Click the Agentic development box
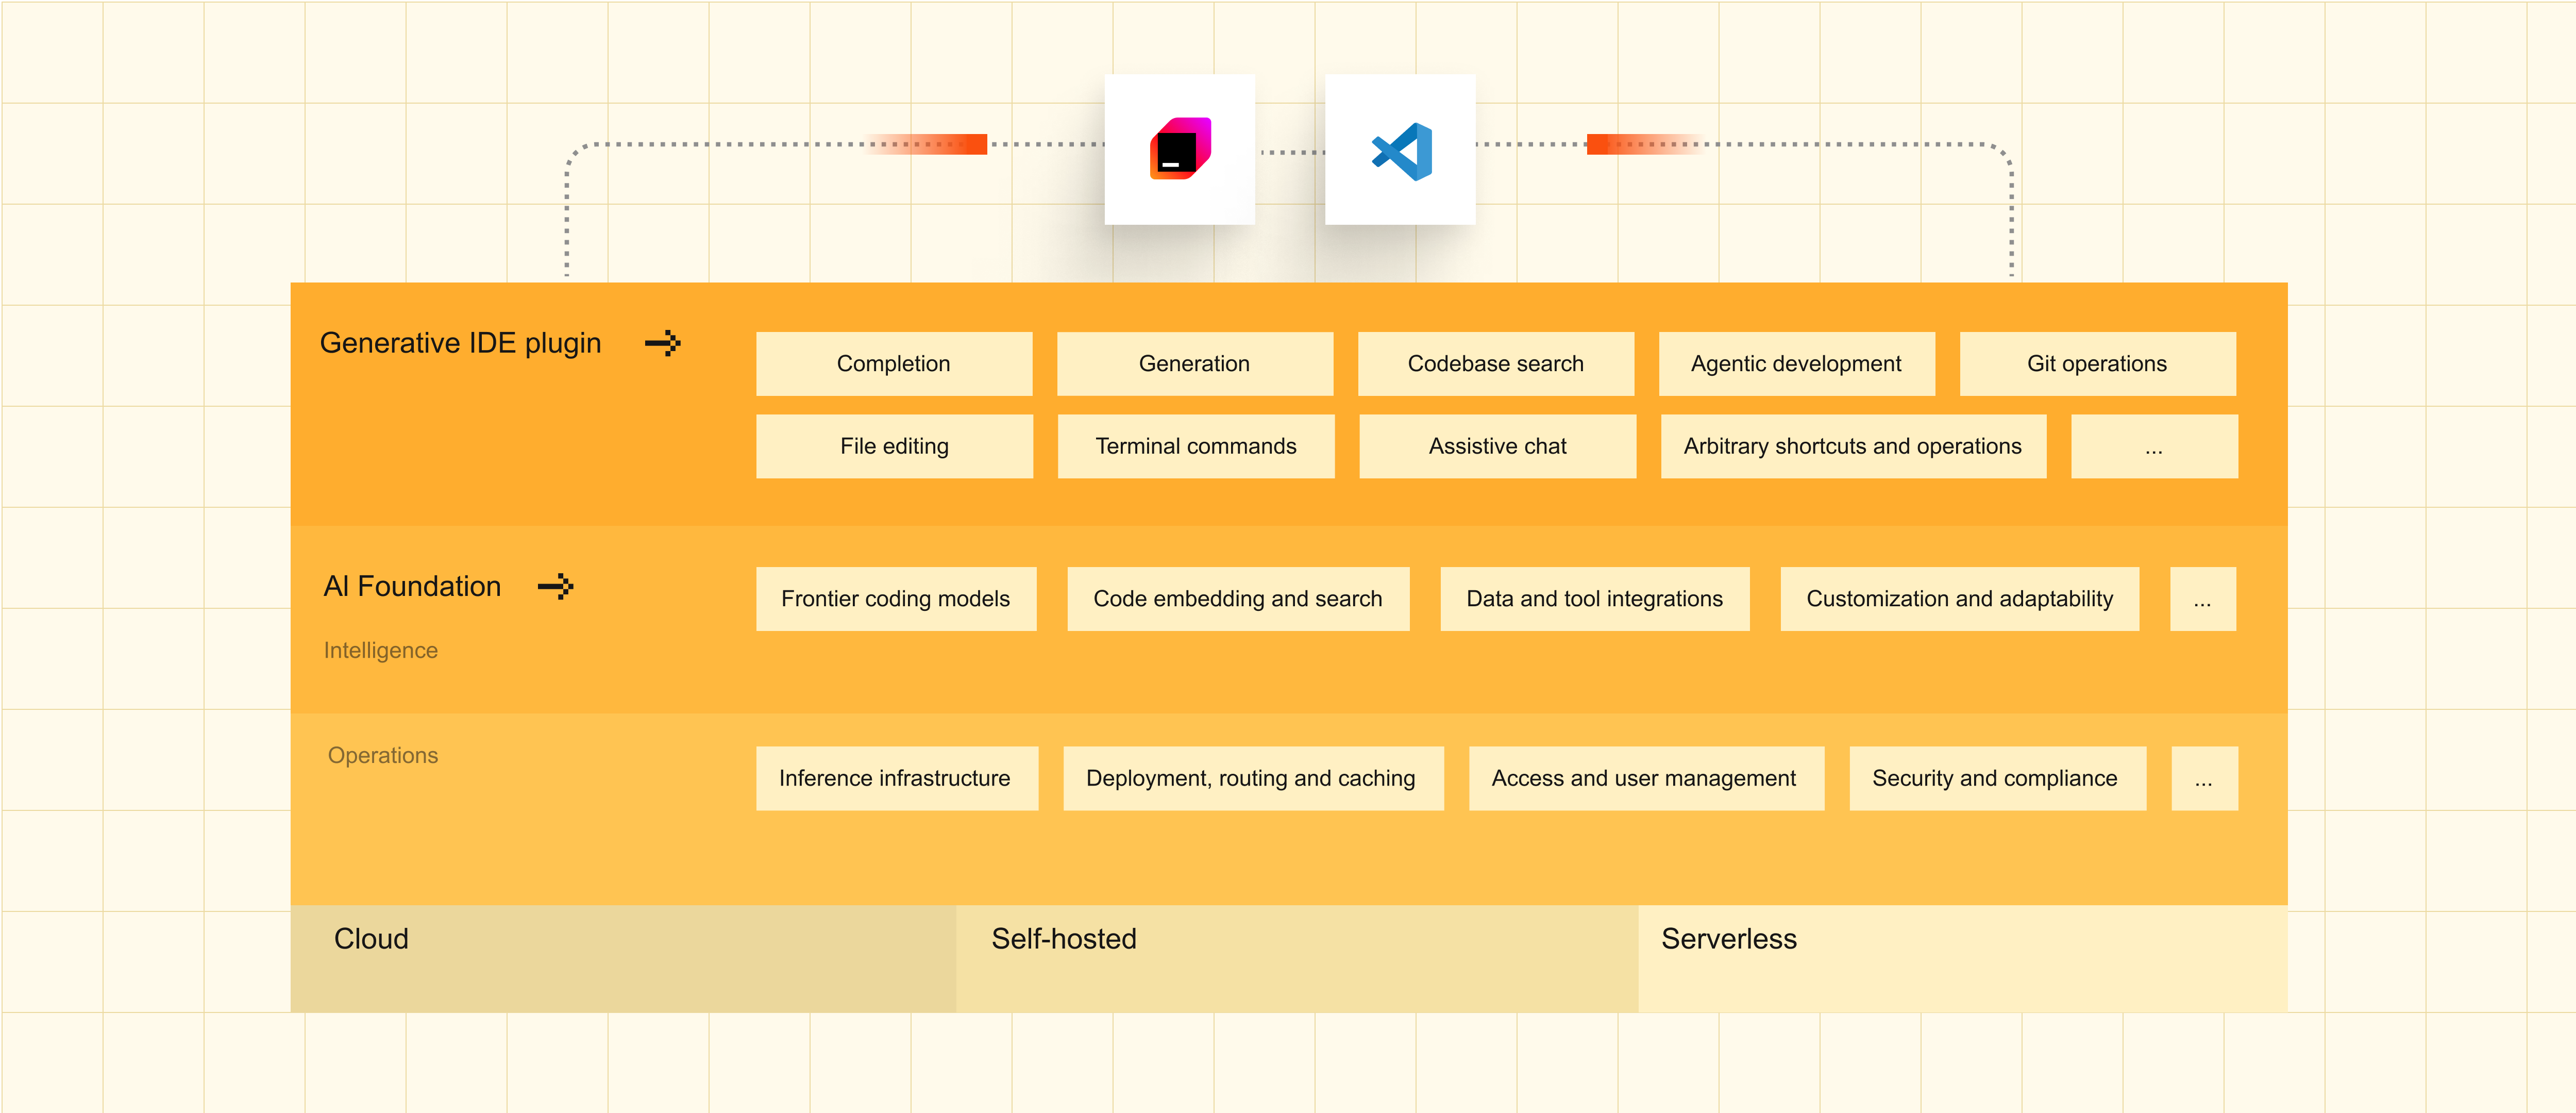This screenshot has height=1113, width=2576. (1796, 364)
